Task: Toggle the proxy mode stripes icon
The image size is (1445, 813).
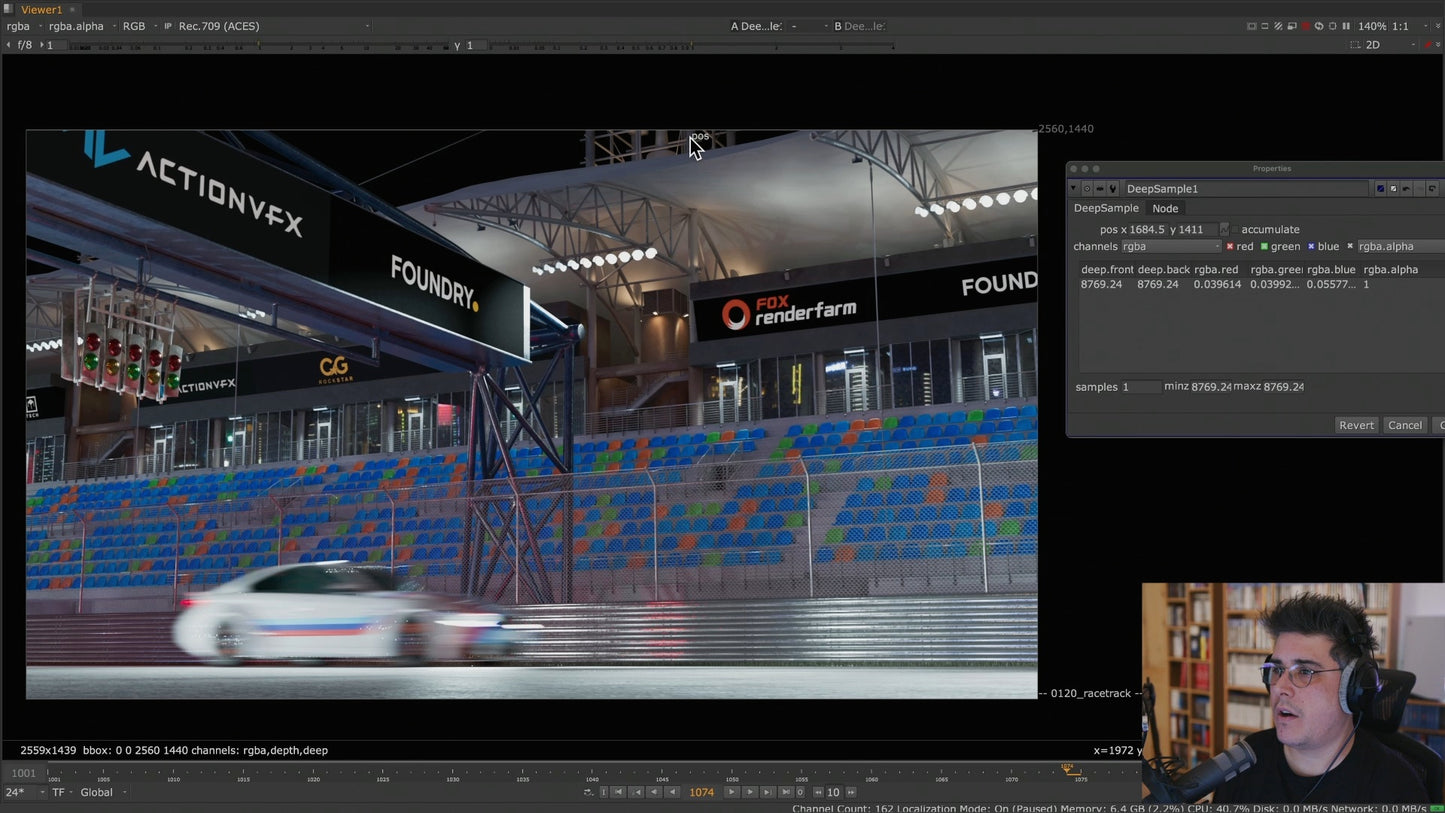Action: tap(1279, 26)
